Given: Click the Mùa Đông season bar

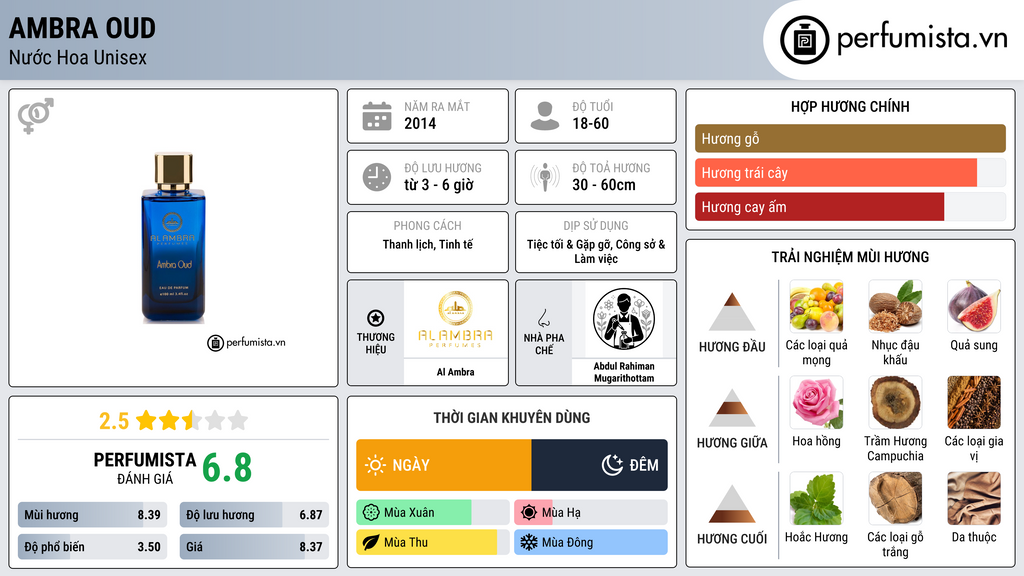Looking at the screenshot, I should (590, 542).
